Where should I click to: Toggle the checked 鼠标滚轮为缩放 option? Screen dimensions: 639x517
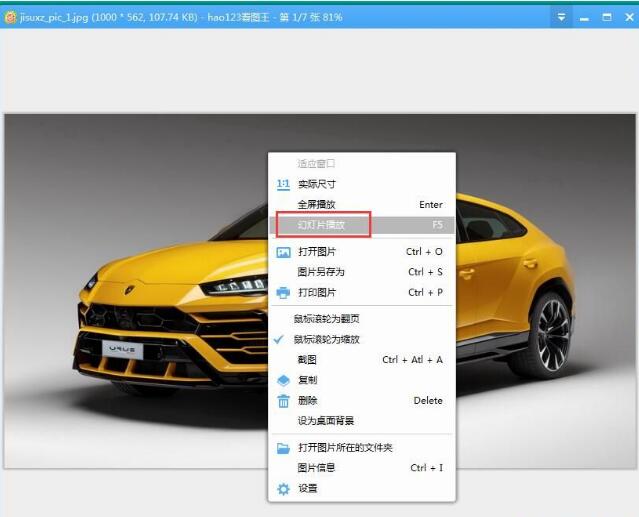point(362,339)
